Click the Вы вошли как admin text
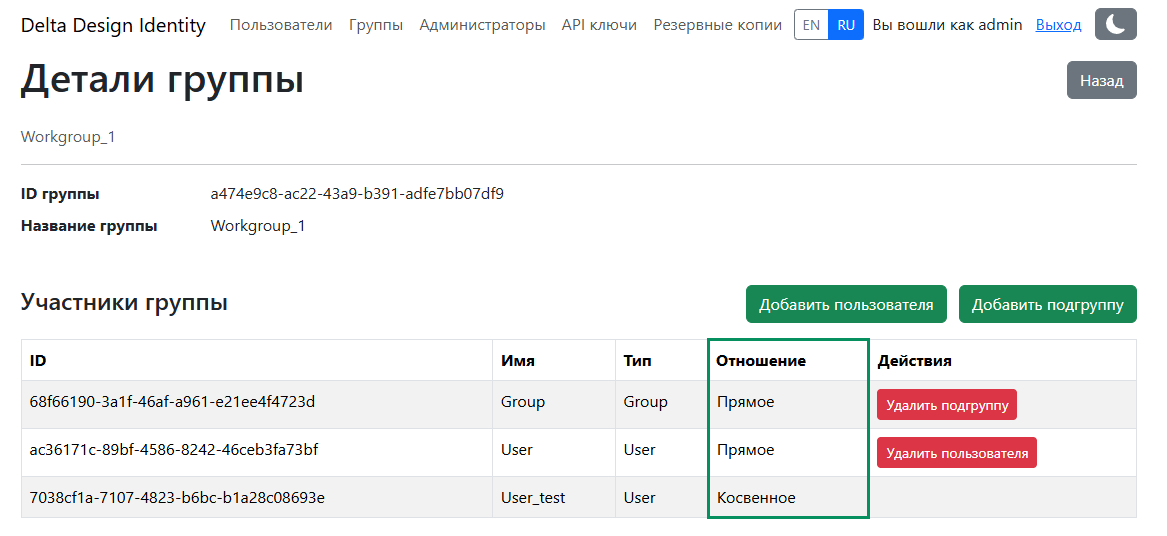 (x=947, y=25)
